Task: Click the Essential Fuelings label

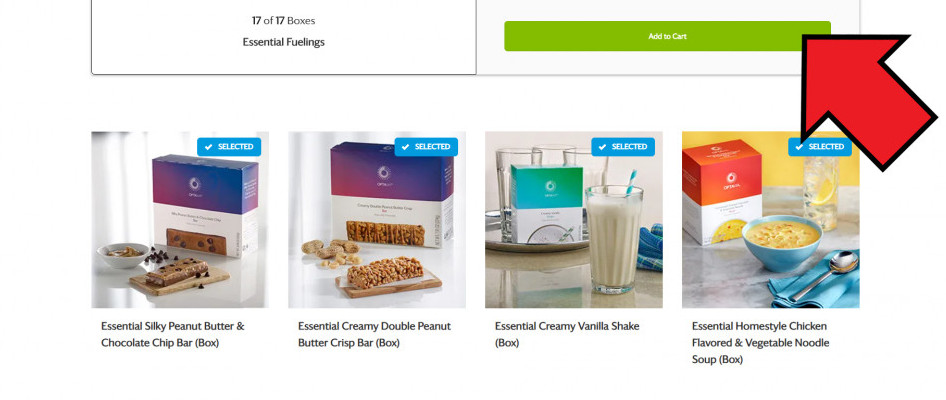Action: (284, 42)
